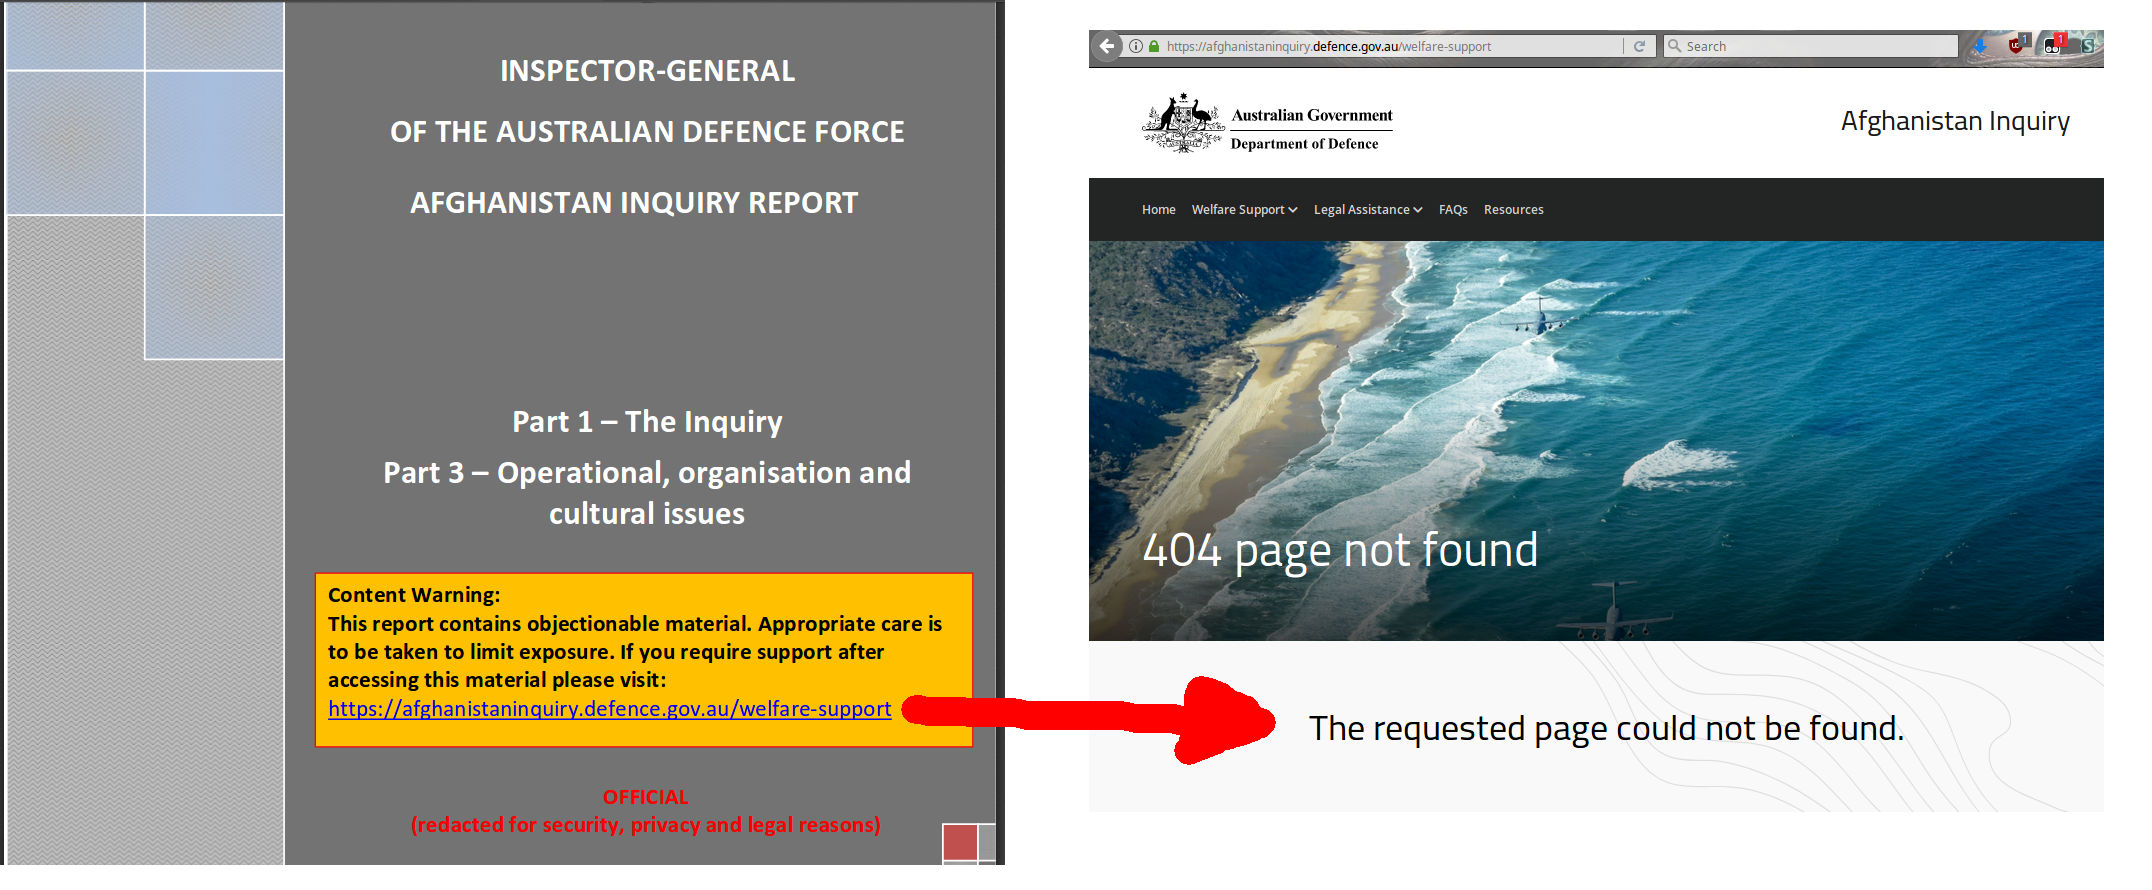Click the 404 page not found banner heading
Screen dimensions: 2152x890
[1339, 550]
